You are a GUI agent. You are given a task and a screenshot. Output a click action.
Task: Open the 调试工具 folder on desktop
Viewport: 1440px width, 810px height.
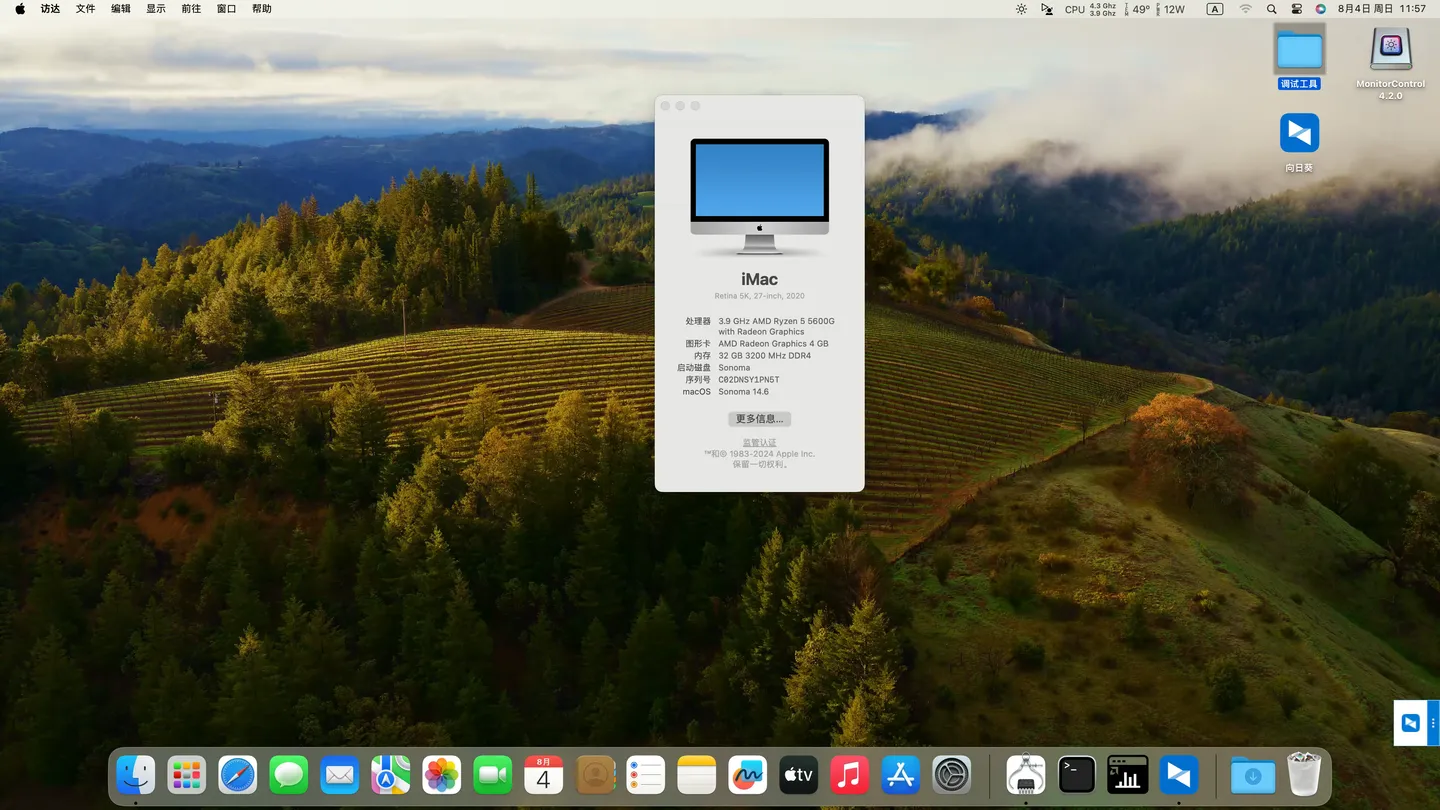pos(1299,51)
